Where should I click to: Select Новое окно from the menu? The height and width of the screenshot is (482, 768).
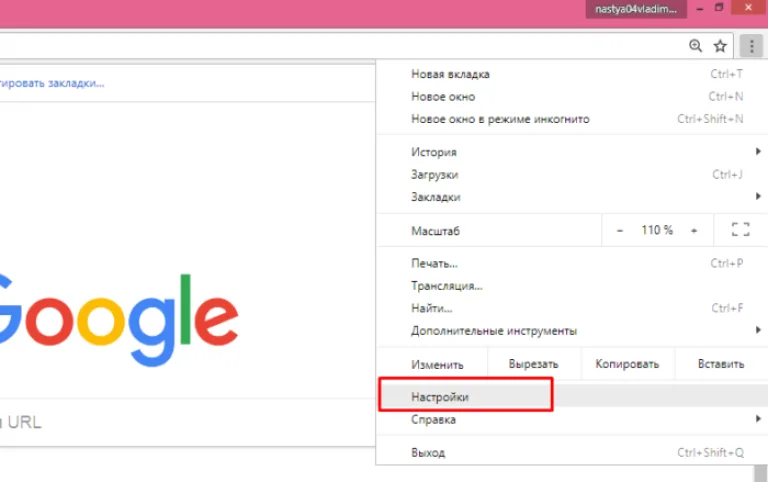[x=572, y=96]
